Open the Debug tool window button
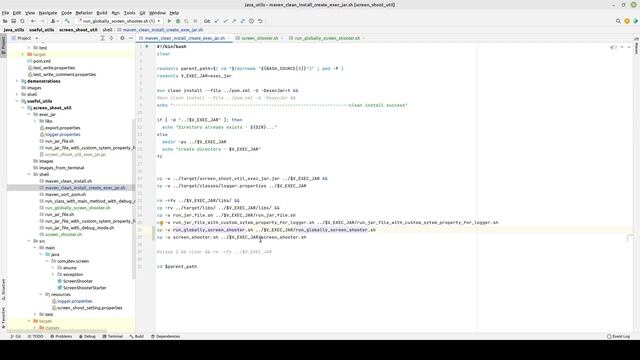The height and width of the screenshot is (360, 640). pos(87,336)
